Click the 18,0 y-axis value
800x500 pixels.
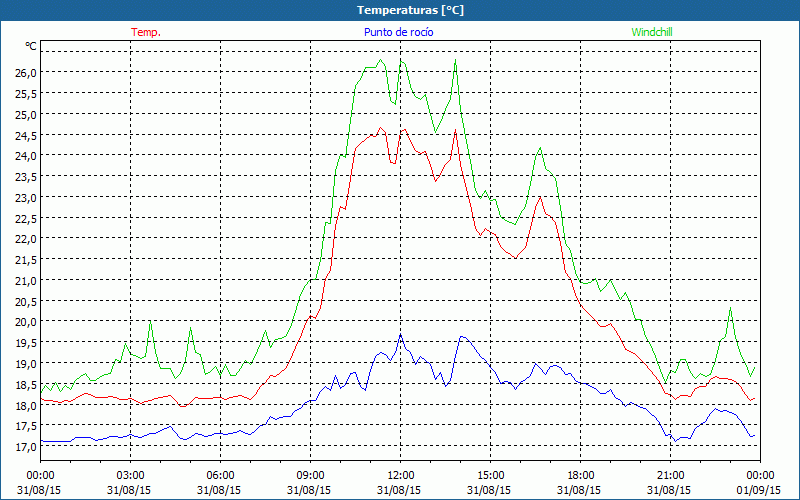(26, 406)
